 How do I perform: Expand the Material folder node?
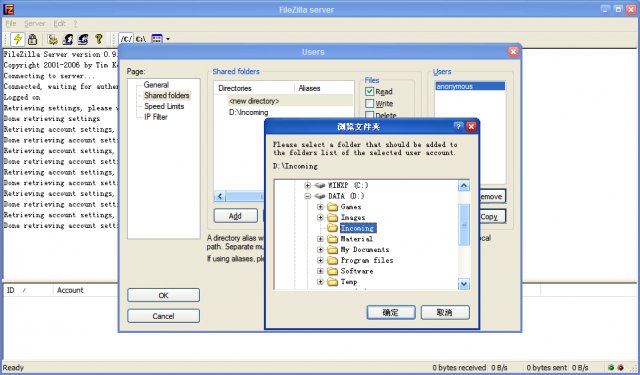tap(320, 239)
